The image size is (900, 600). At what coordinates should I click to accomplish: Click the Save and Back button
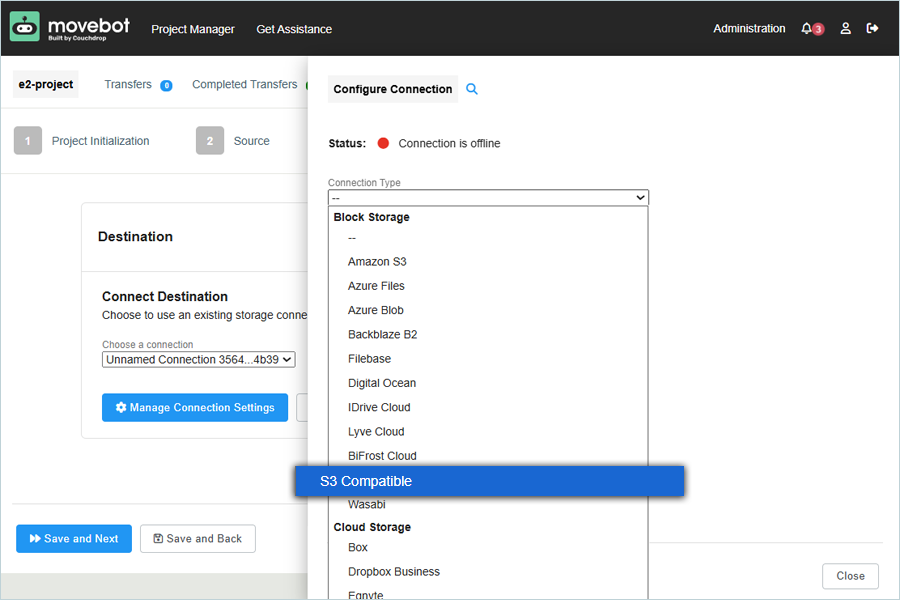click(197, 539)
